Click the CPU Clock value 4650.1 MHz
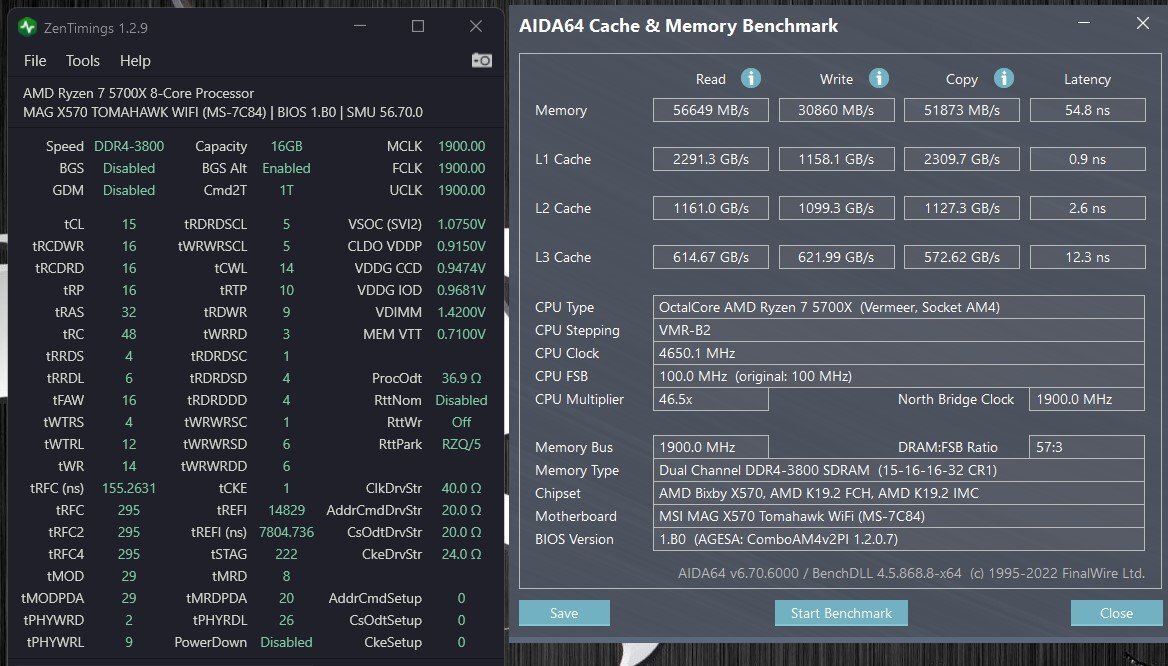Viewport: 1168px width, 666px height. pos(898,353)
